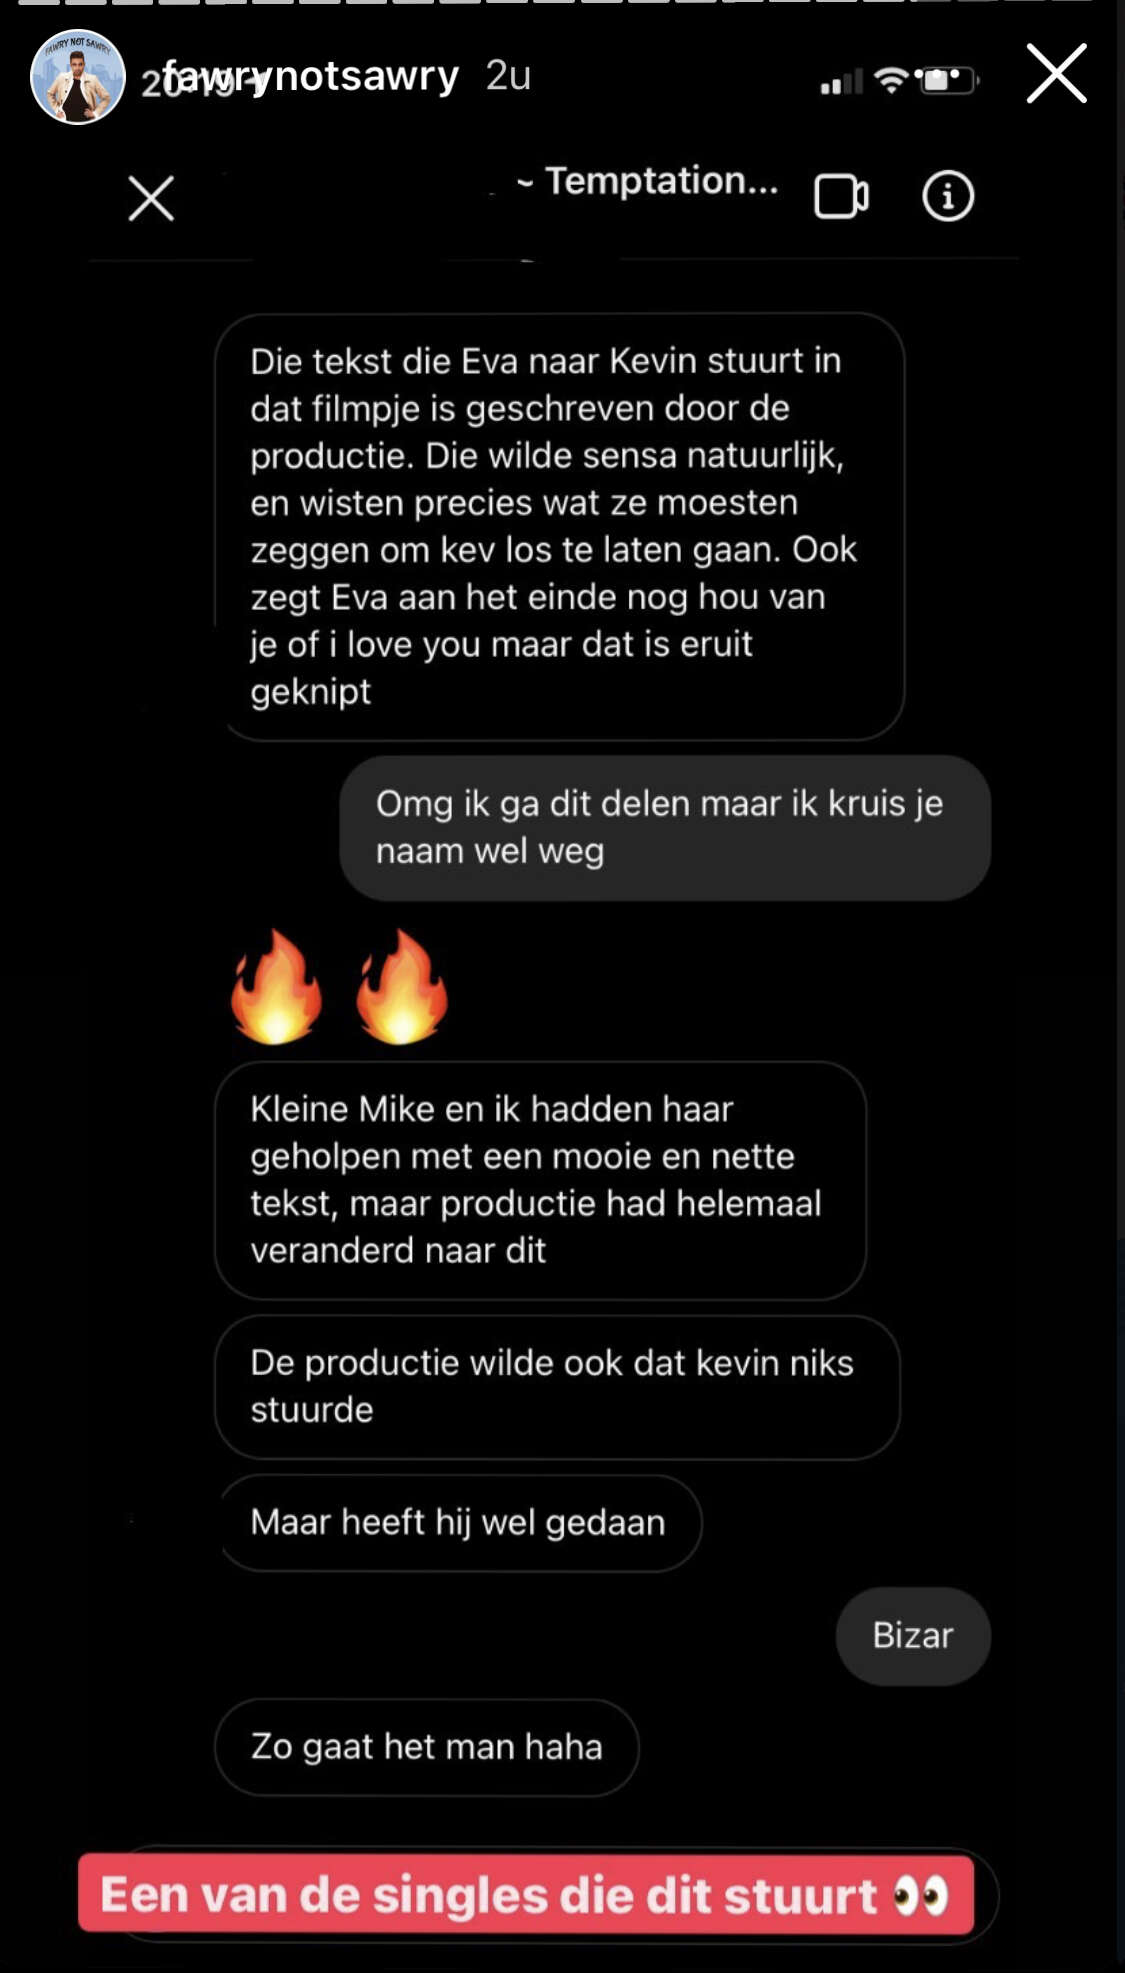Tap the second fire emoji
The height and width of the screenshot is (1973, 1125).
[402, 986]
